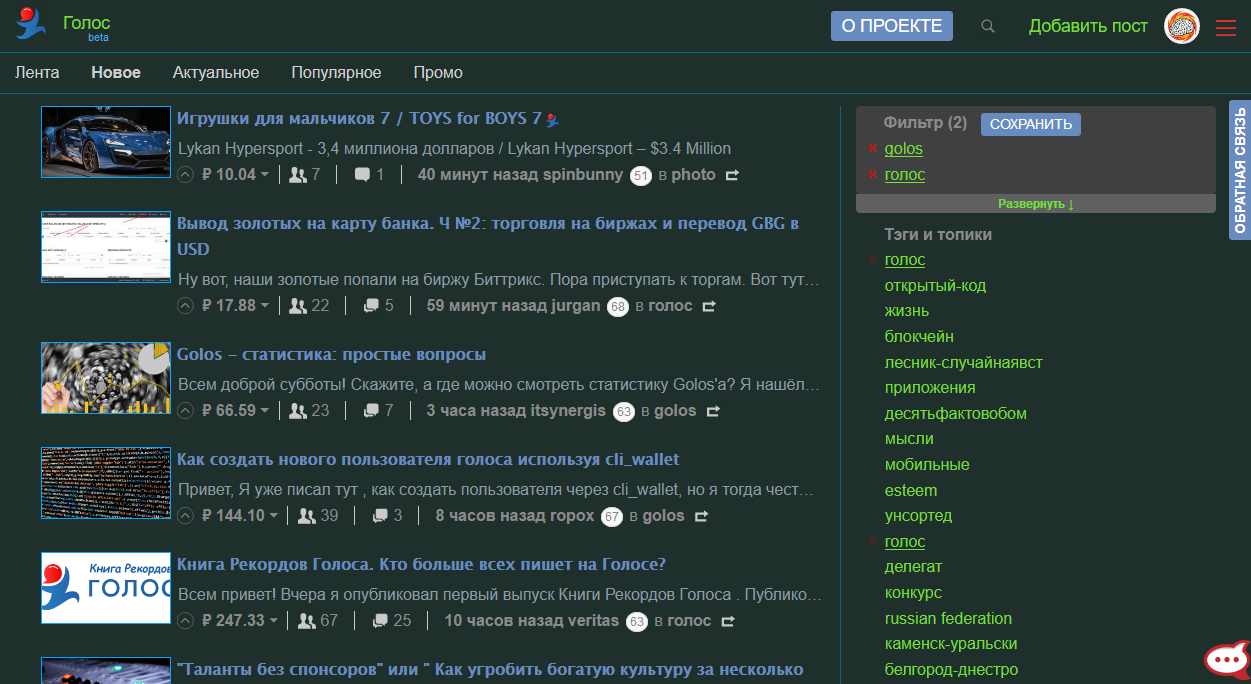Screen dimensions: 1251x684
Task: Show voters icon with 22 votes
Action: click(x=297, y=306)
